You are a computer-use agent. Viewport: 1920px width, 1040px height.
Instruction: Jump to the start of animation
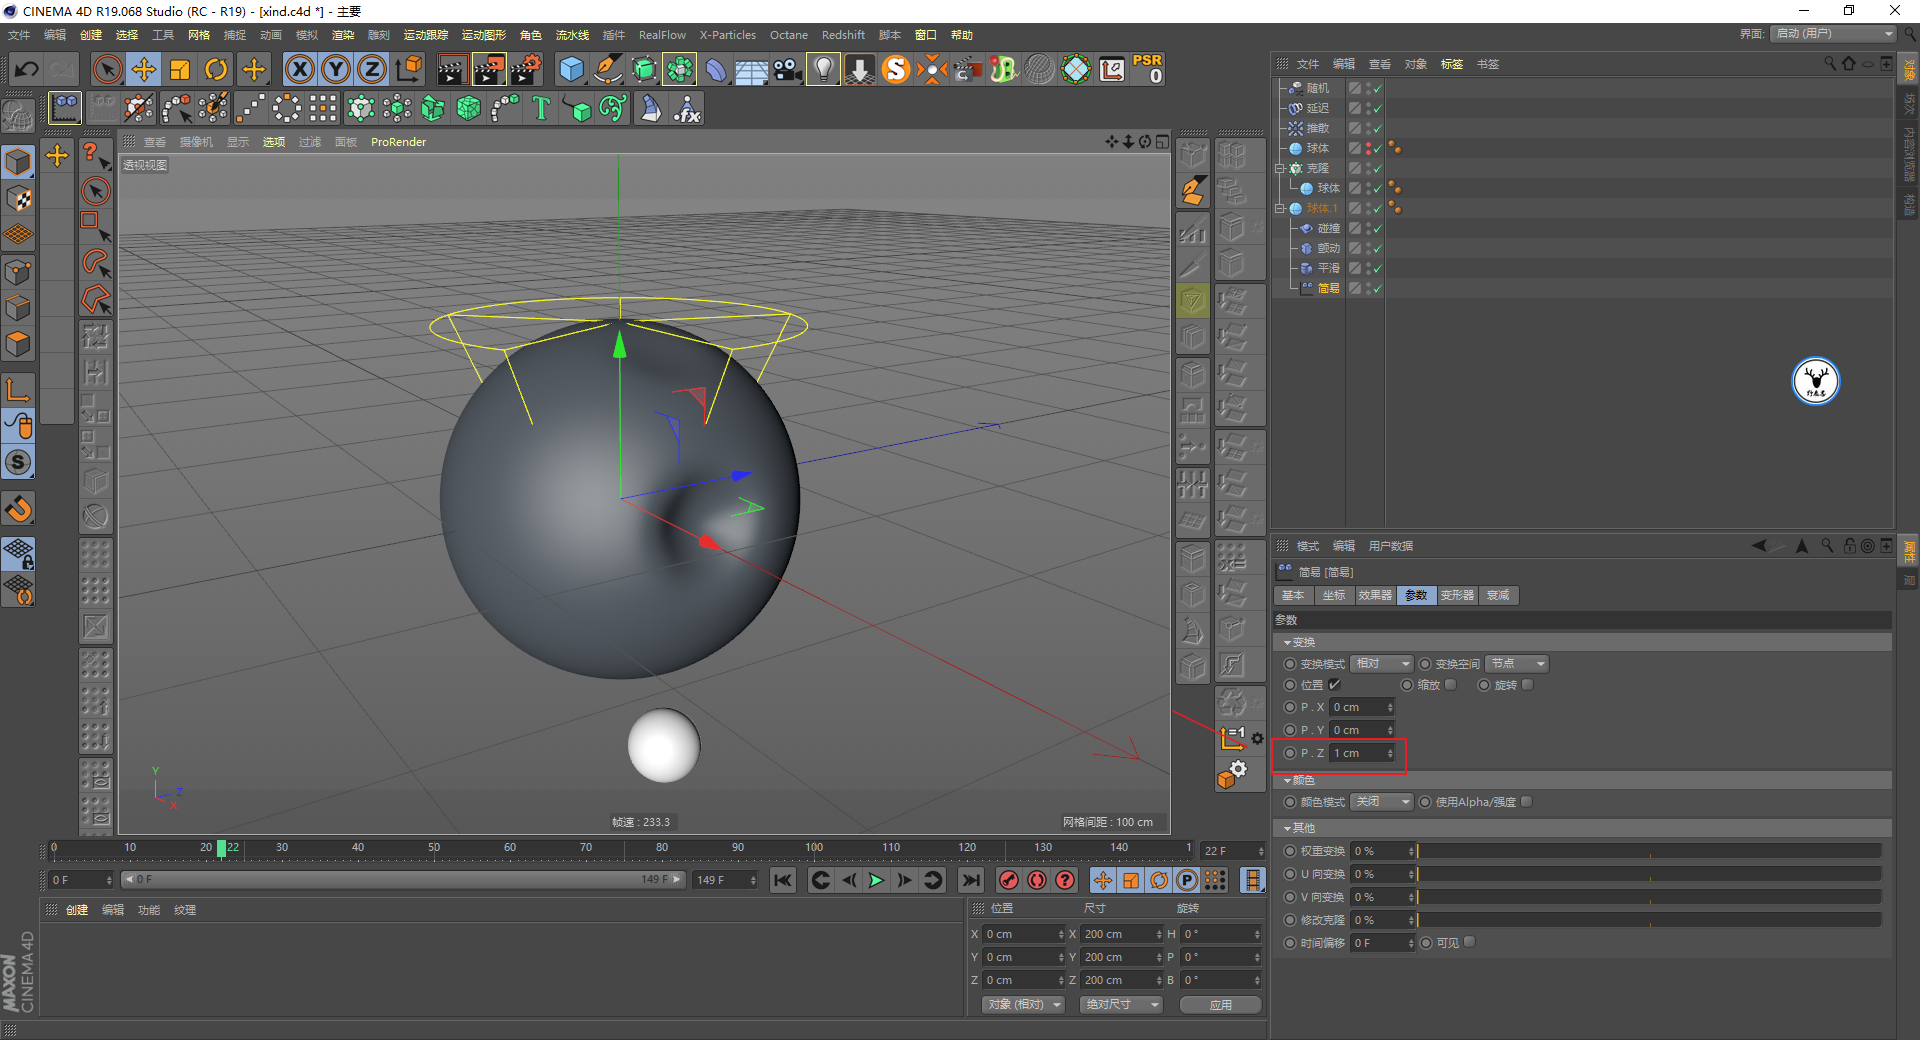point(783,880)
